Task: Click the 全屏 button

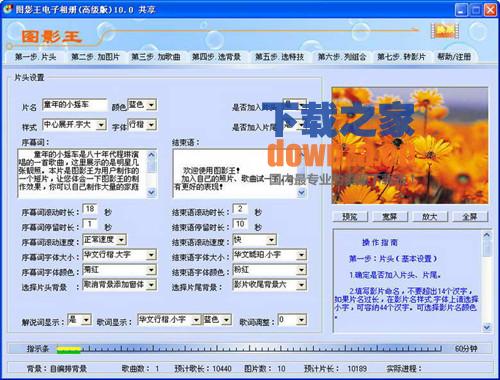Action: tap(470, 217)
